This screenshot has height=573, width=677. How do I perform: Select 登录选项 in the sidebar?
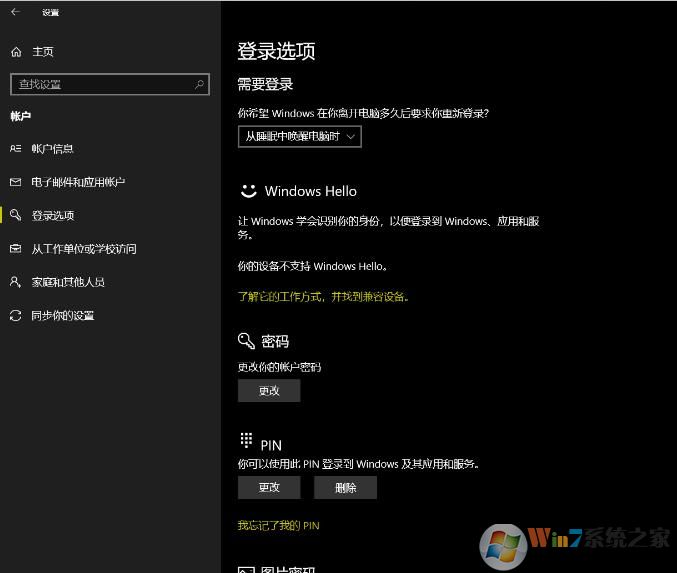[x=53, y=215]
